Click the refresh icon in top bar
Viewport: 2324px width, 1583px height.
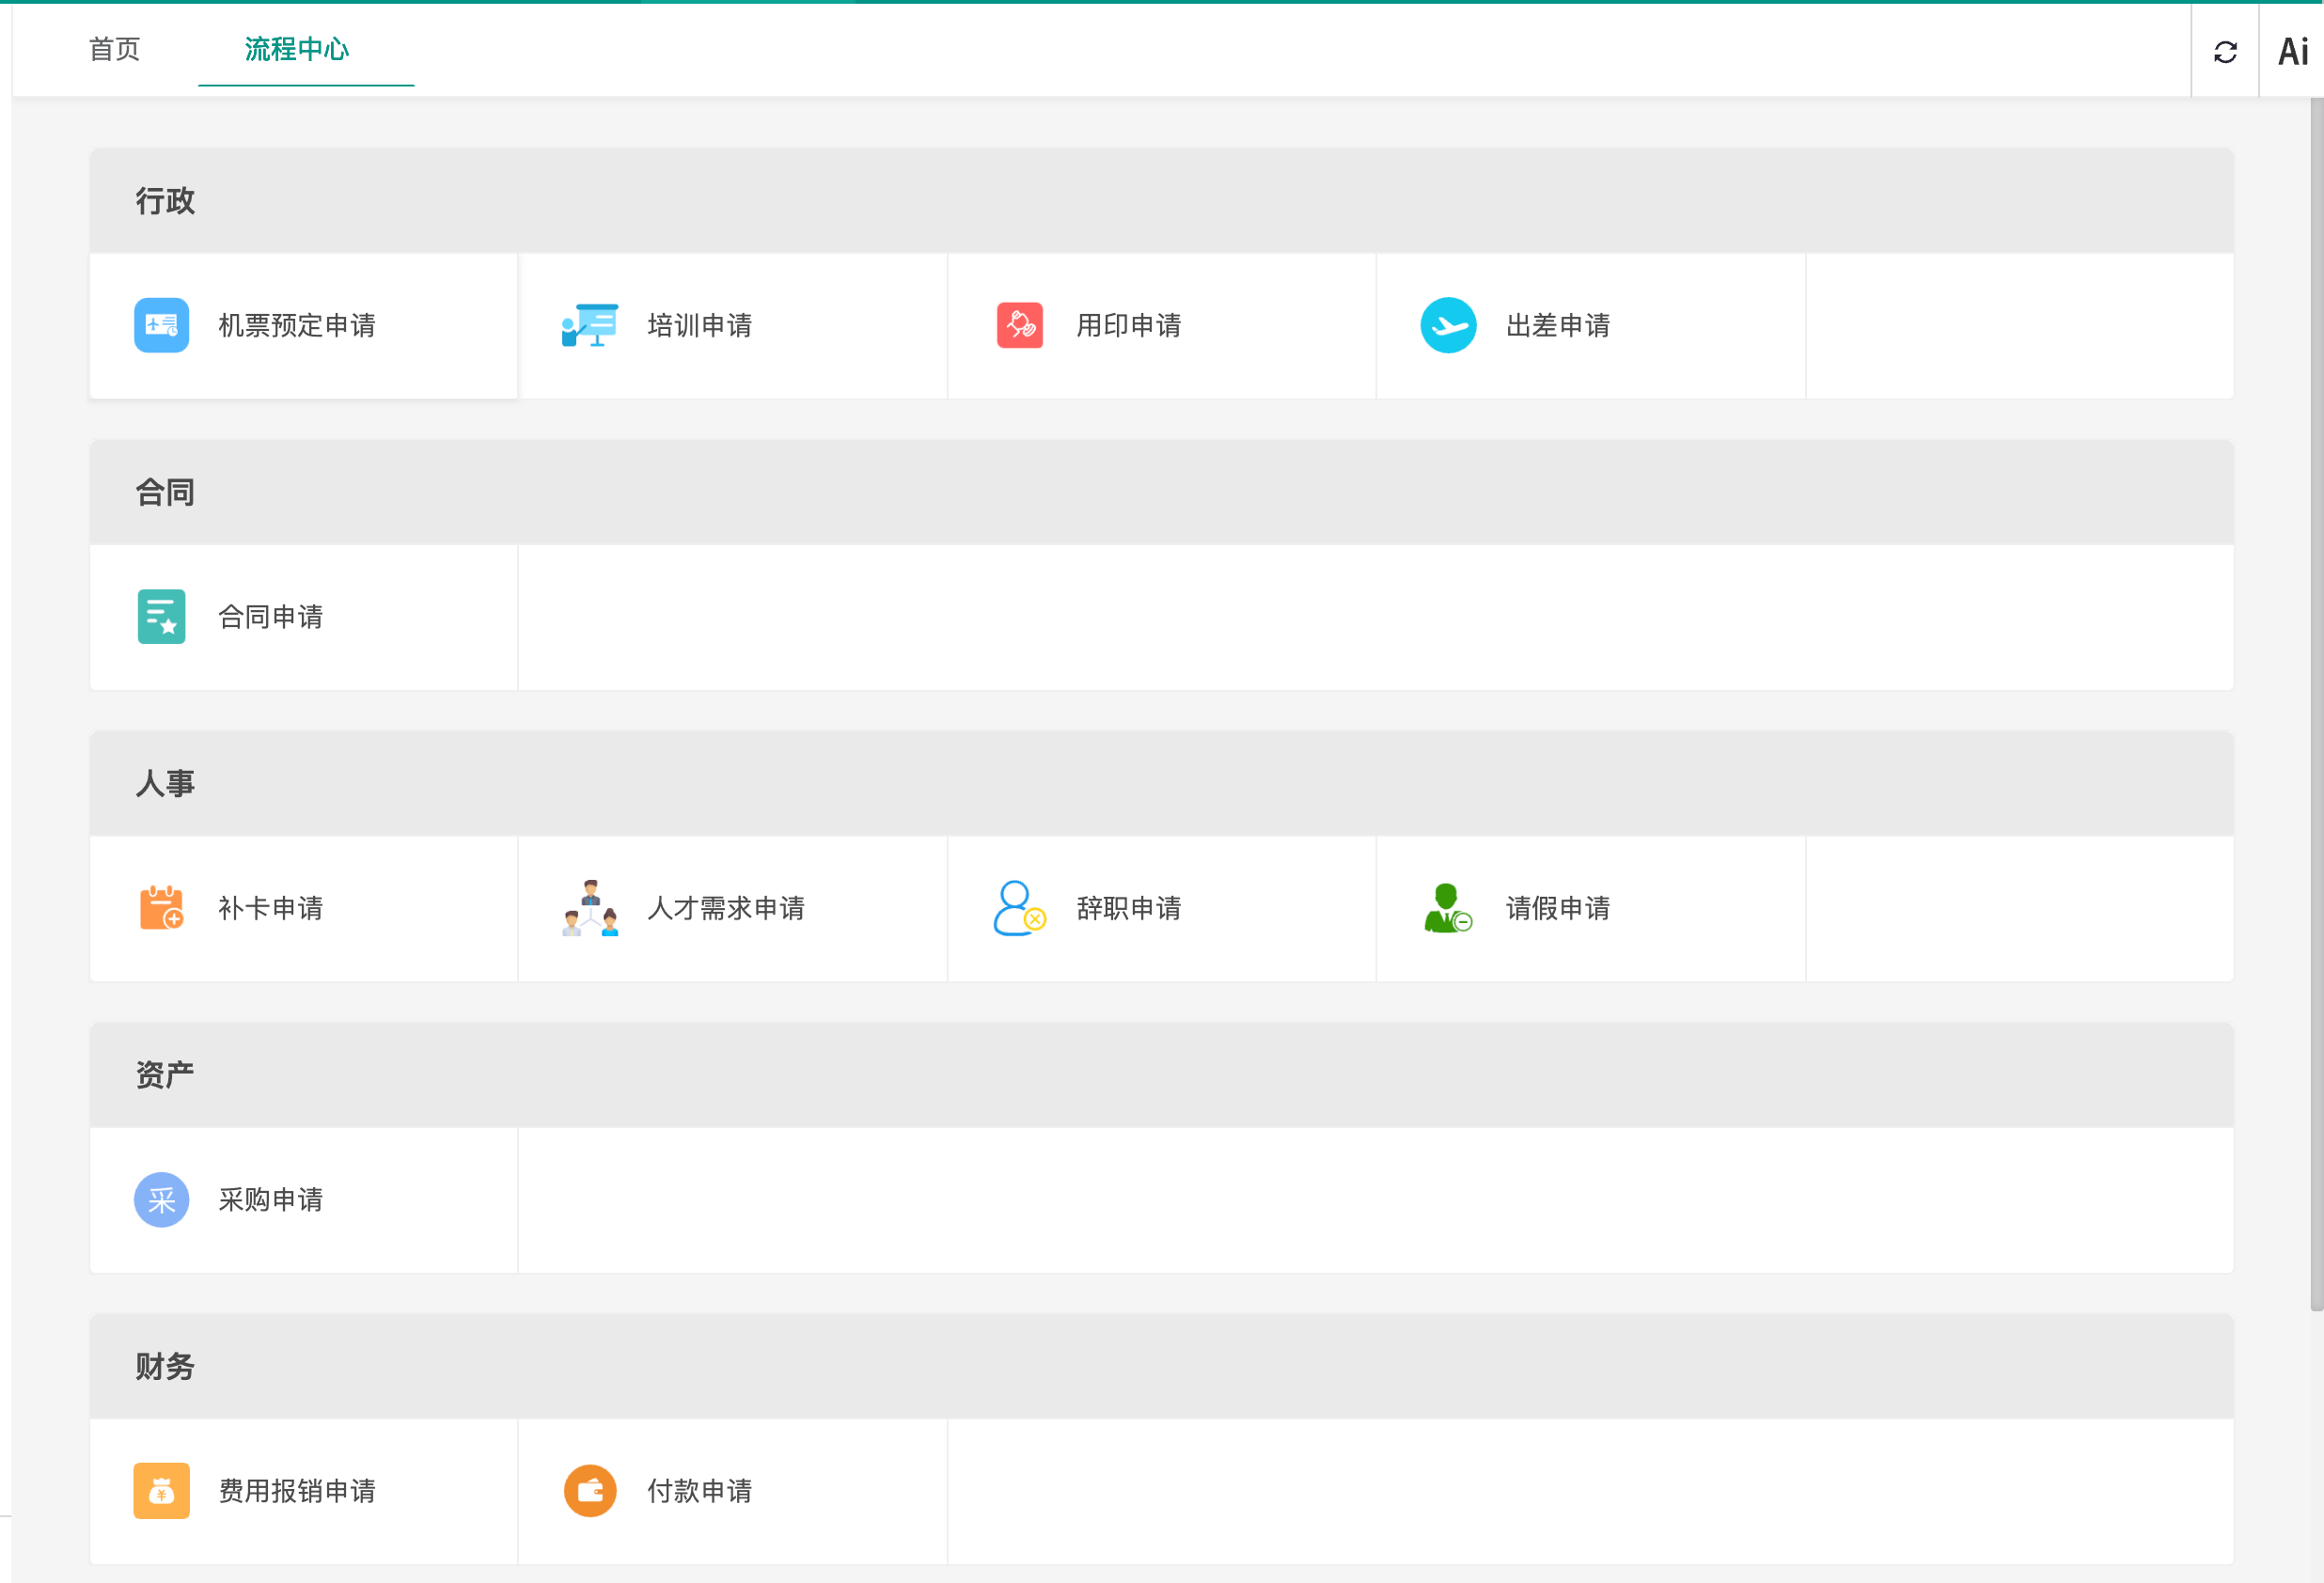[x=2225, y=52]
